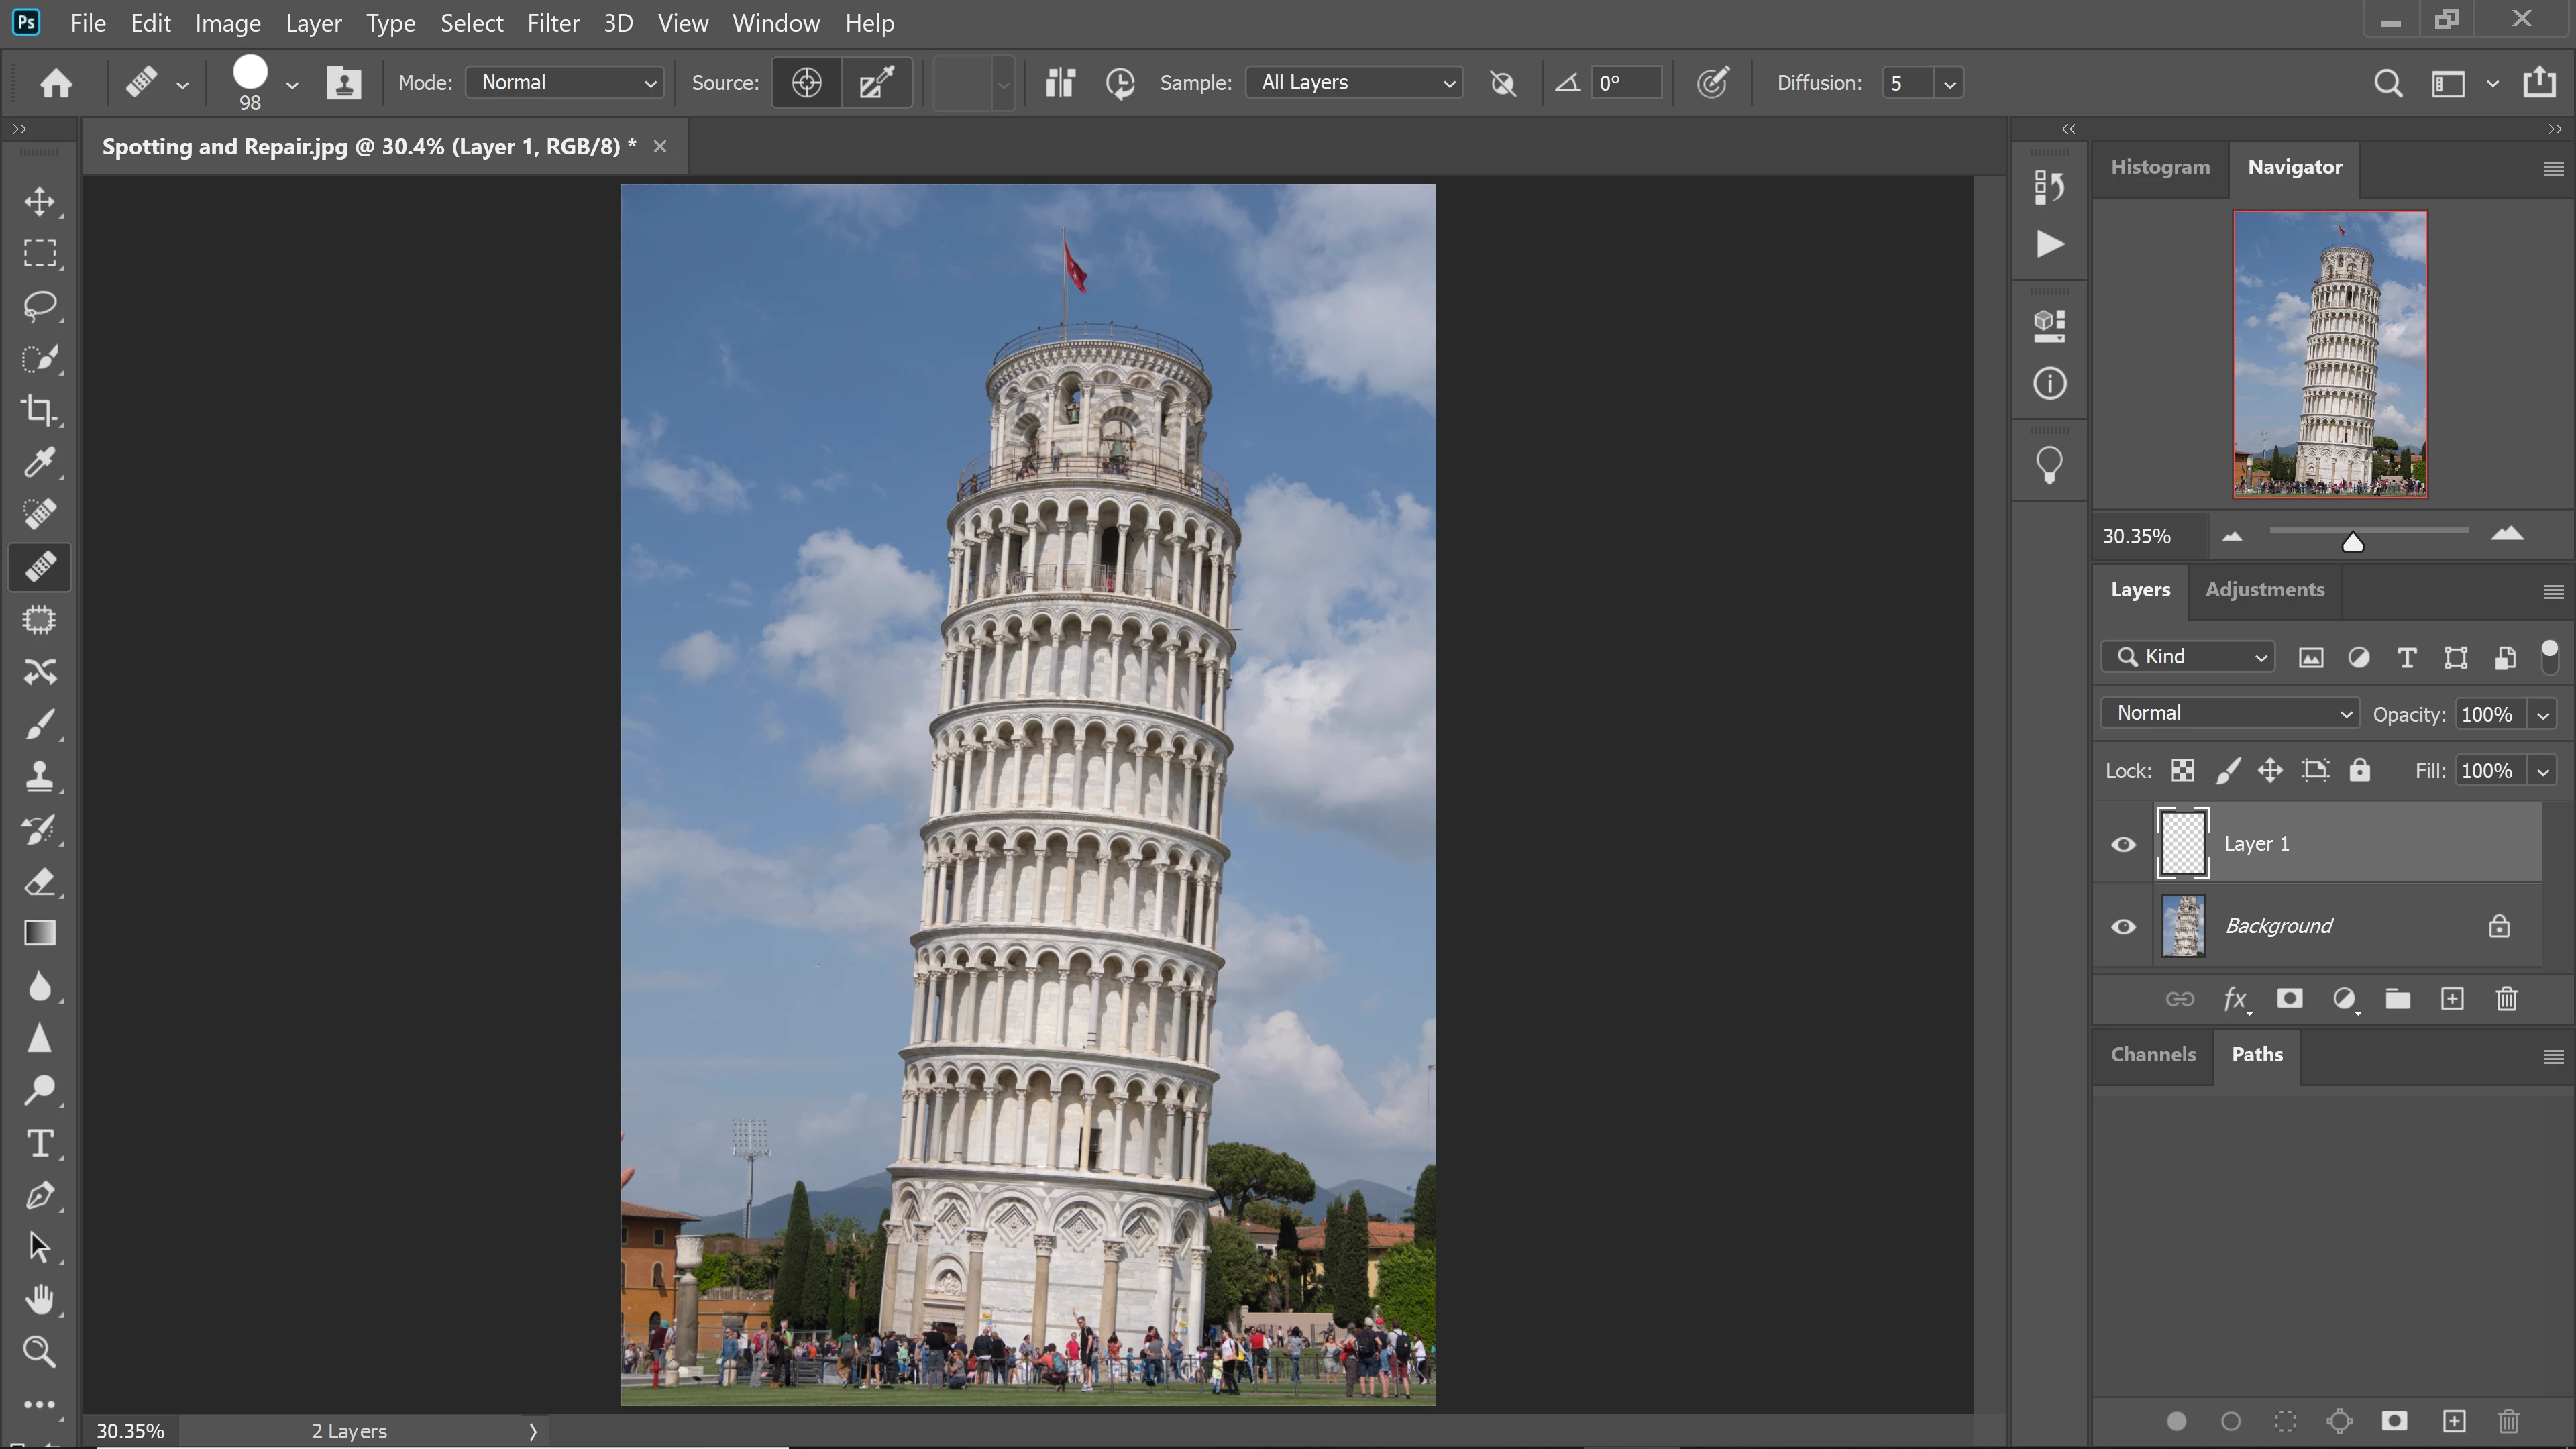Switch to the Channels tab
The image size is (2576, 1449).
tap(2152, 1054)
